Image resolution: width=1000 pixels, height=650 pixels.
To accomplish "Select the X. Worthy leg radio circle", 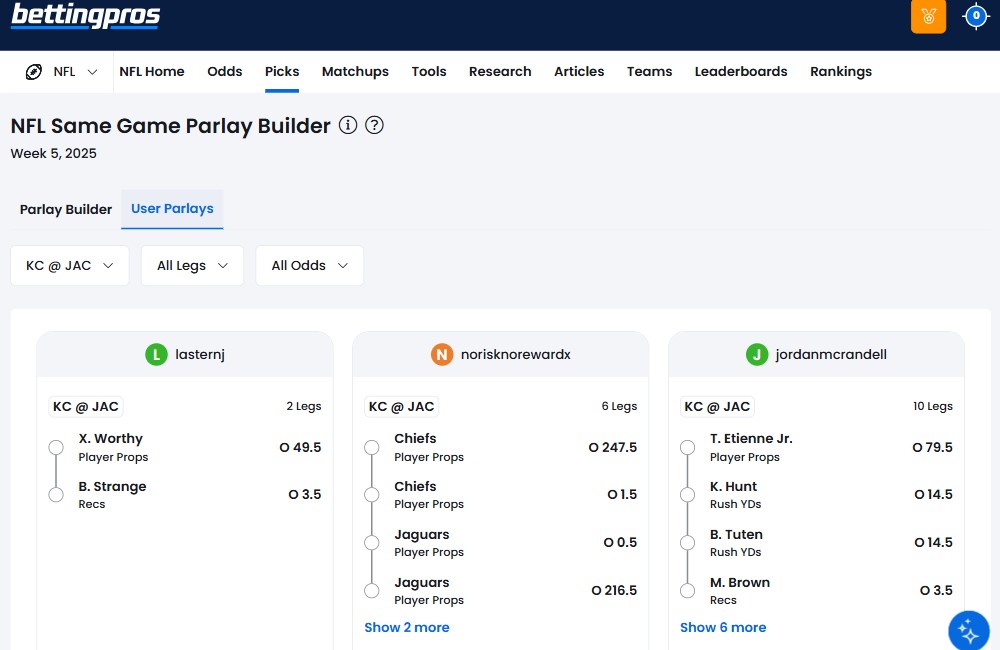I will 56,447.
